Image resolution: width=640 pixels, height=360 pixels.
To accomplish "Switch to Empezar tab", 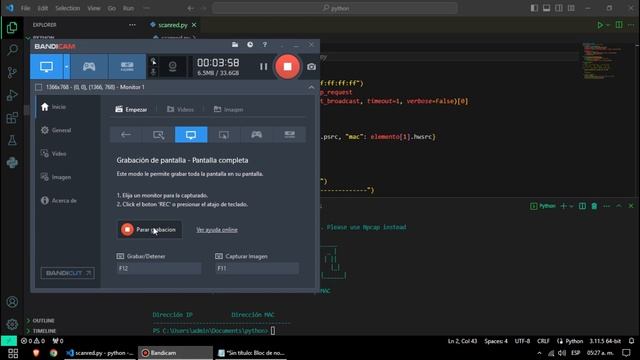I will coord(131,109).
